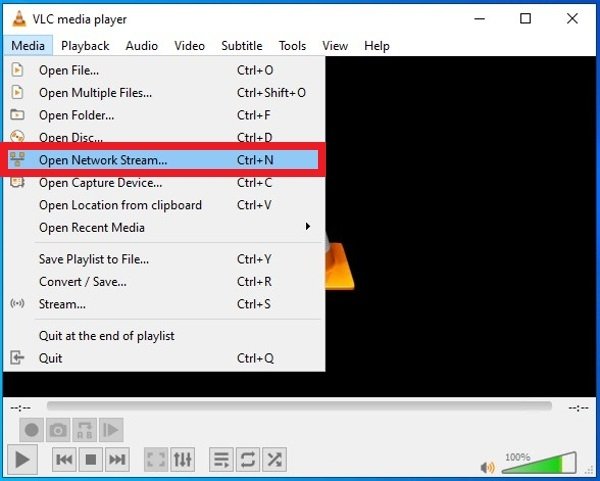The image size is (600, 481).
Task: Click the red Record button
Action: pos(31,430)
